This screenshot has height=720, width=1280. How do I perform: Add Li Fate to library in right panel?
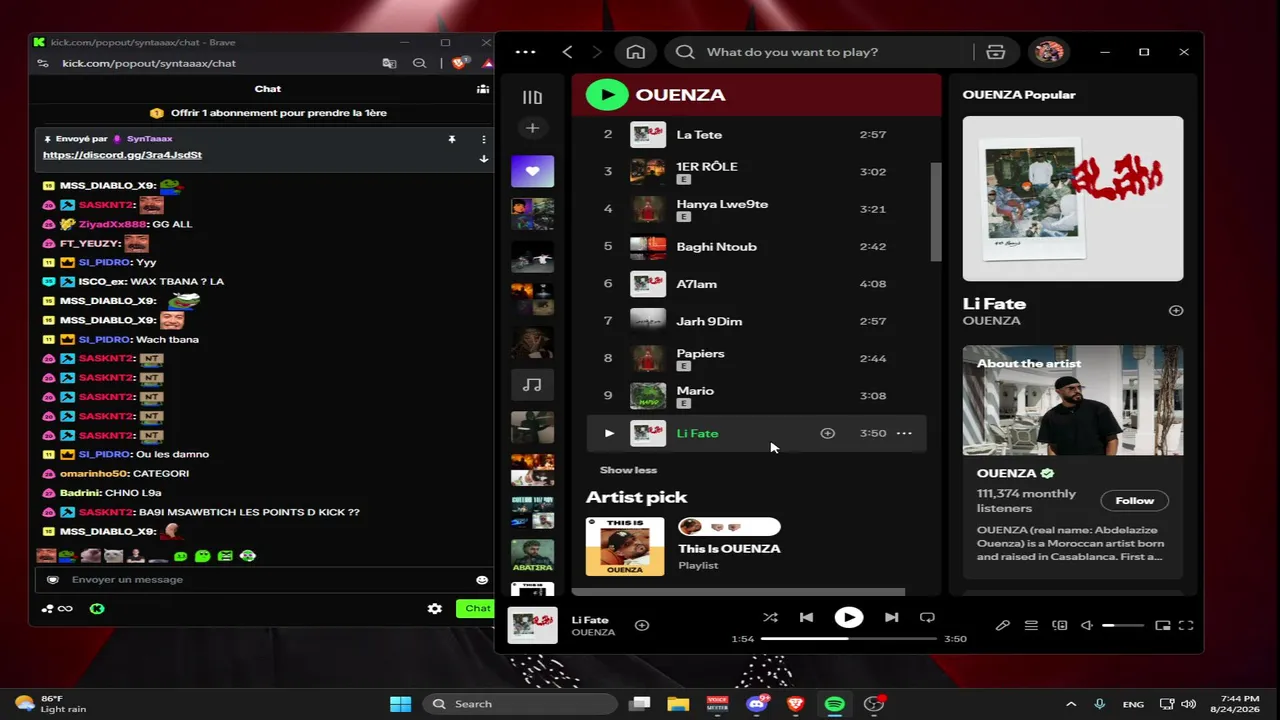click(1176, 311)
